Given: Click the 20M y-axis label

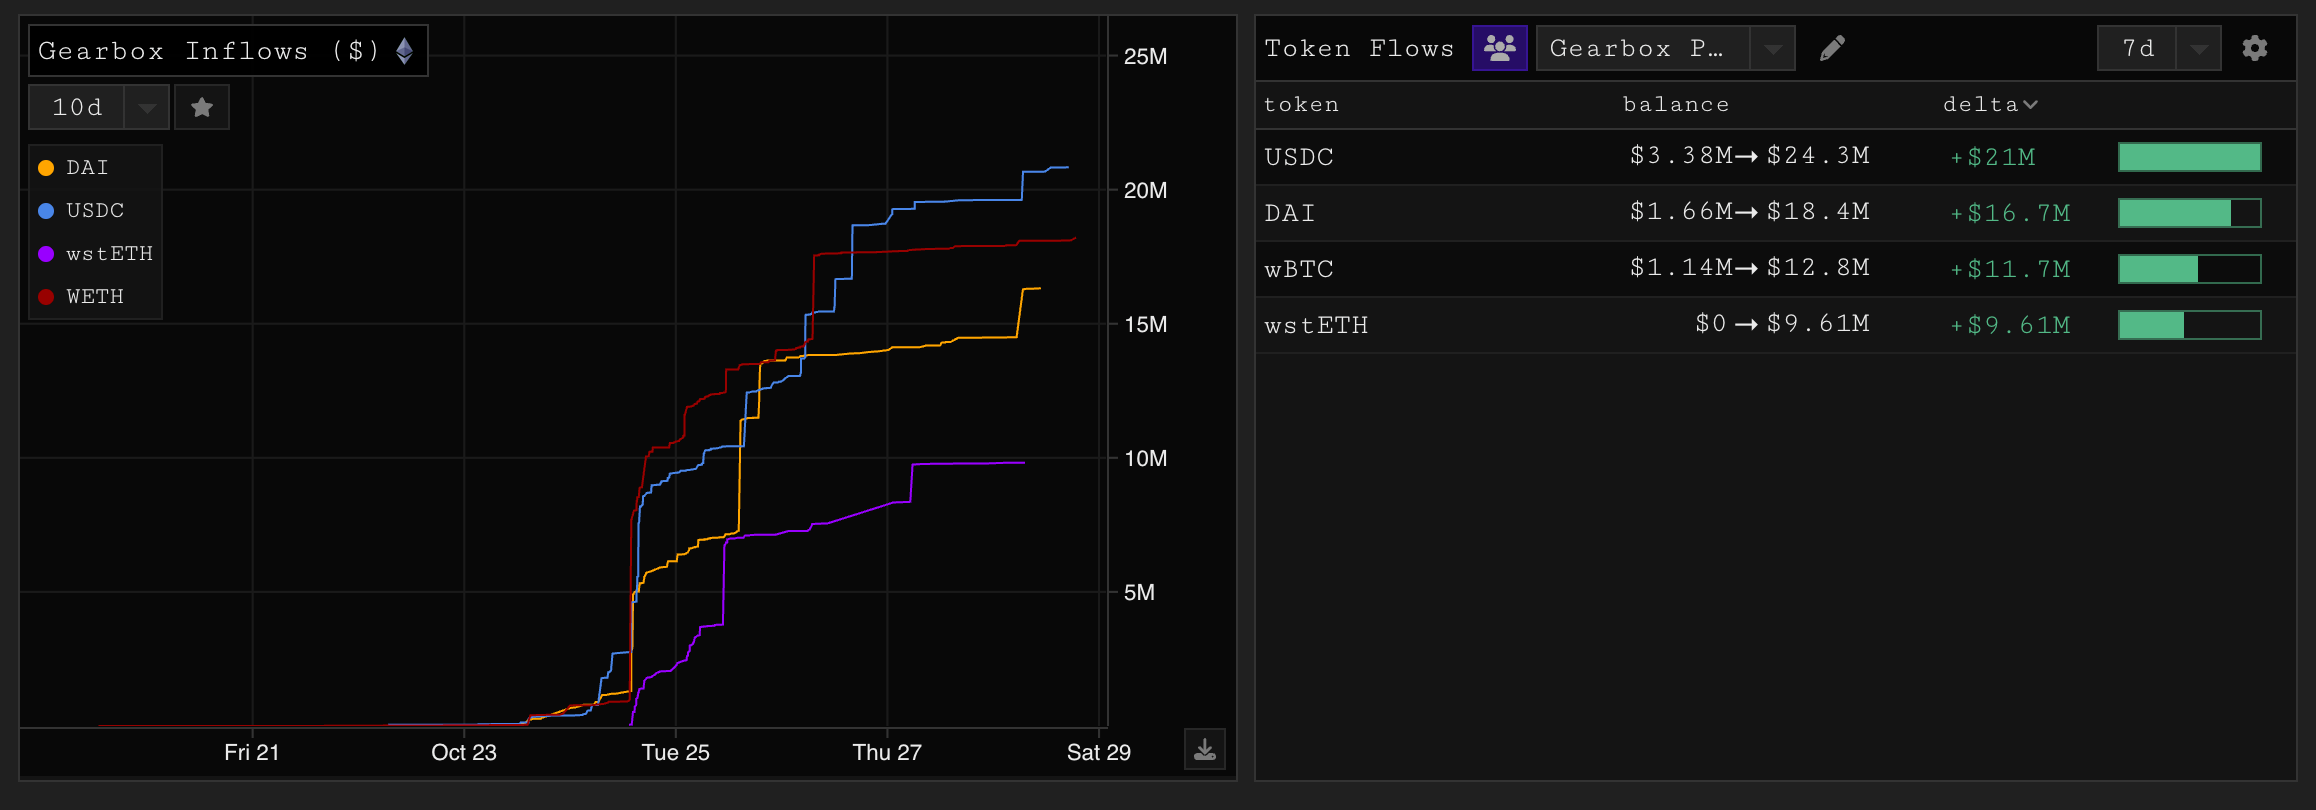Looking at the screenshot, I should (1145, 190).
